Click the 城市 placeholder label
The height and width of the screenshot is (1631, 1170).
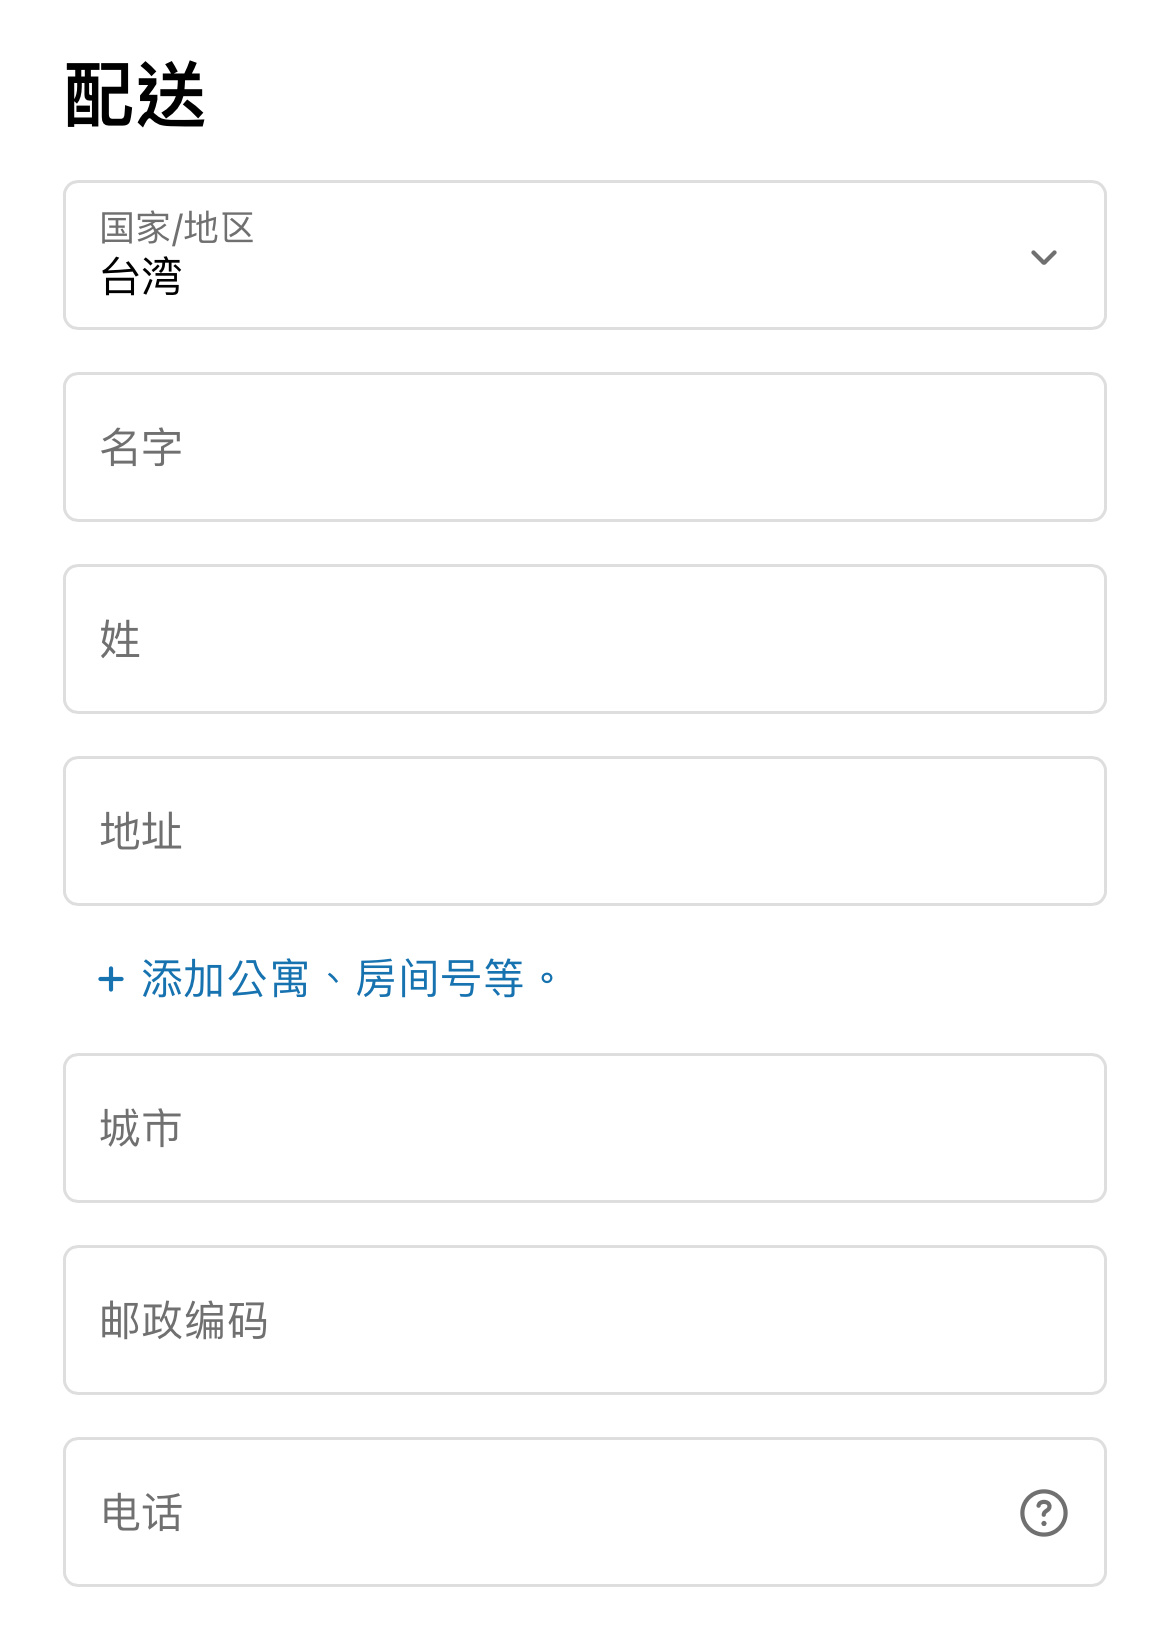click(x=141, y=1128)
